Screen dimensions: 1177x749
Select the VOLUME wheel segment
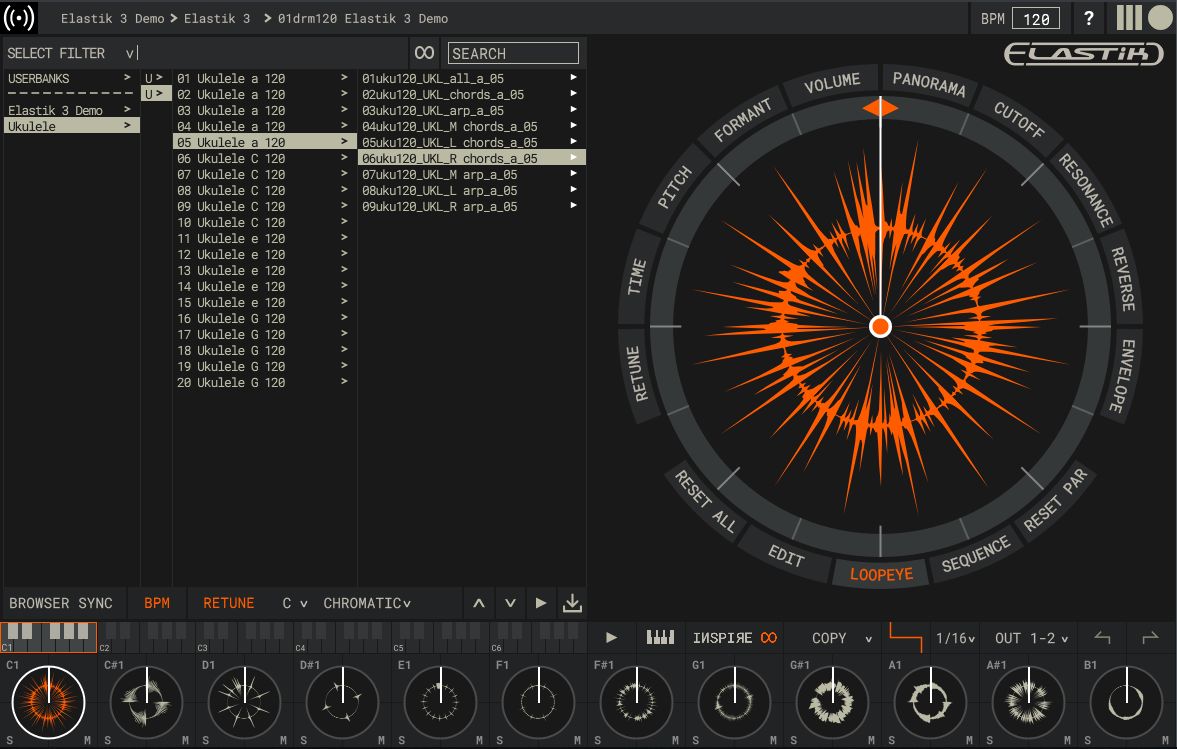click(832, 83)
